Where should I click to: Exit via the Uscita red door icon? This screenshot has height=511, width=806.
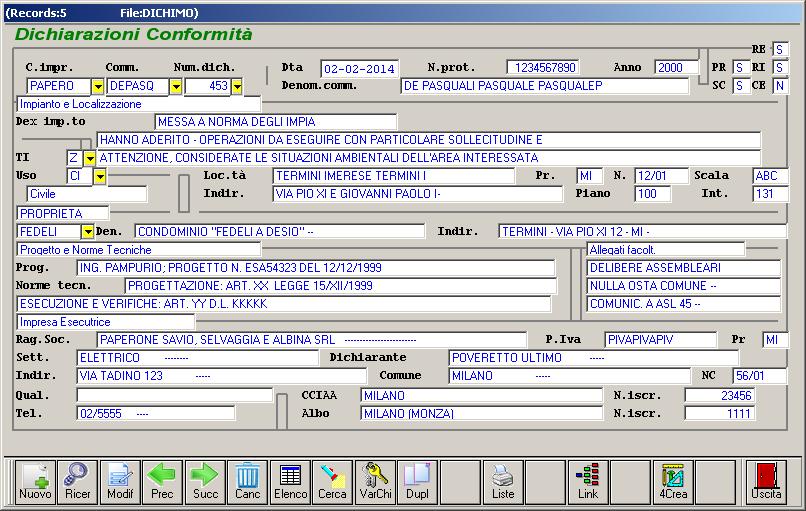[x=766, y=481]
